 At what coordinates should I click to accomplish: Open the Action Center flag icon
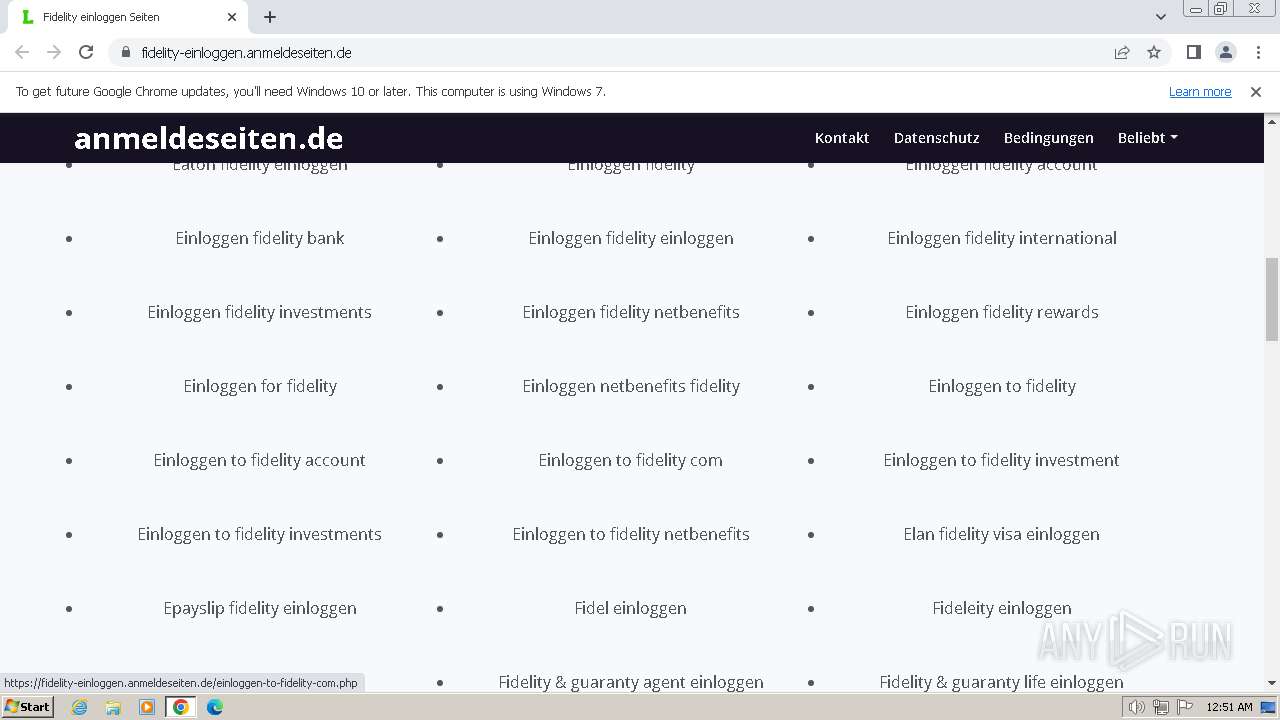(1185, 707)
